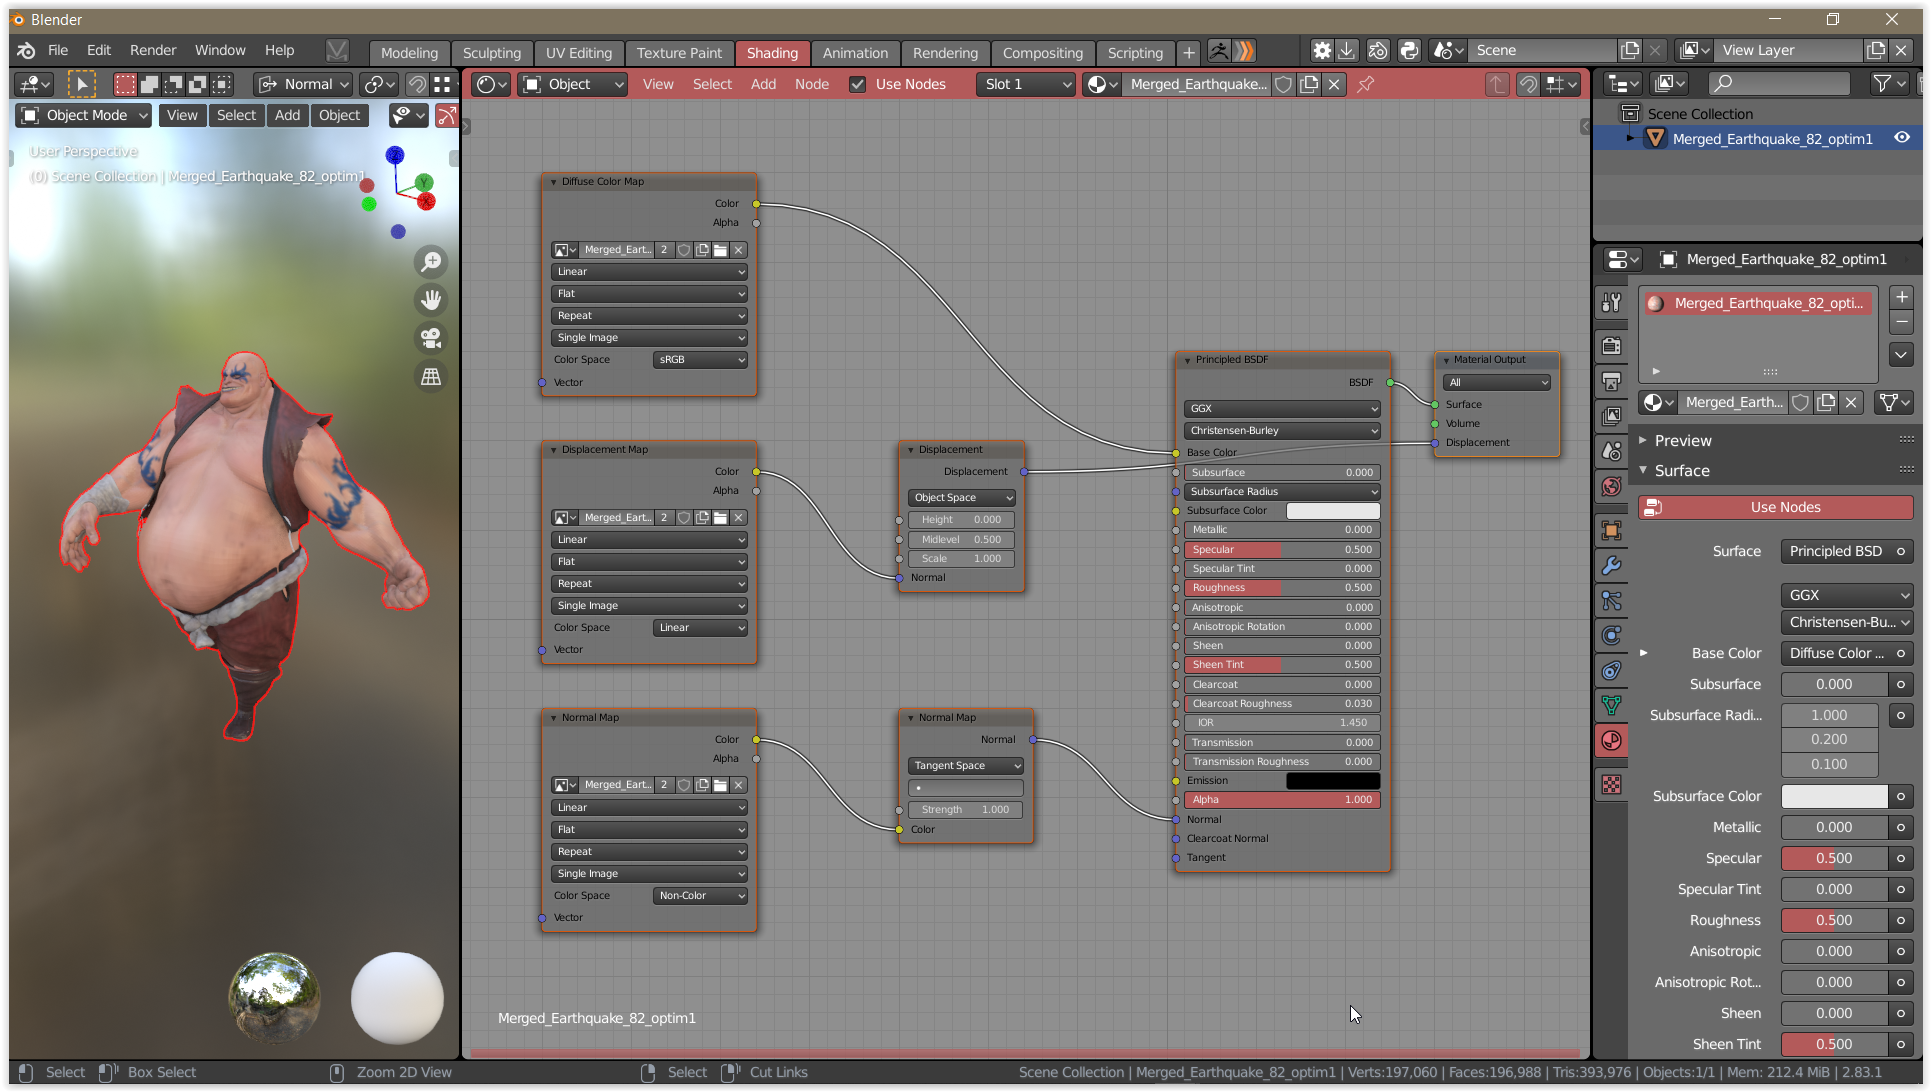Toggle Use Nodes checkbox in node editor

click(x=857, y=84)
